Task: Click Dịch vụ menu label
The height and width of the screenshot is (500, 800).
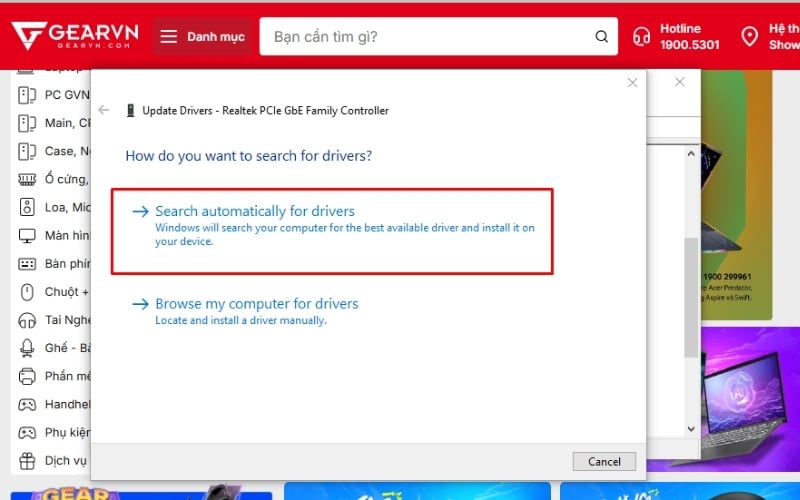Action: [66, 461]
